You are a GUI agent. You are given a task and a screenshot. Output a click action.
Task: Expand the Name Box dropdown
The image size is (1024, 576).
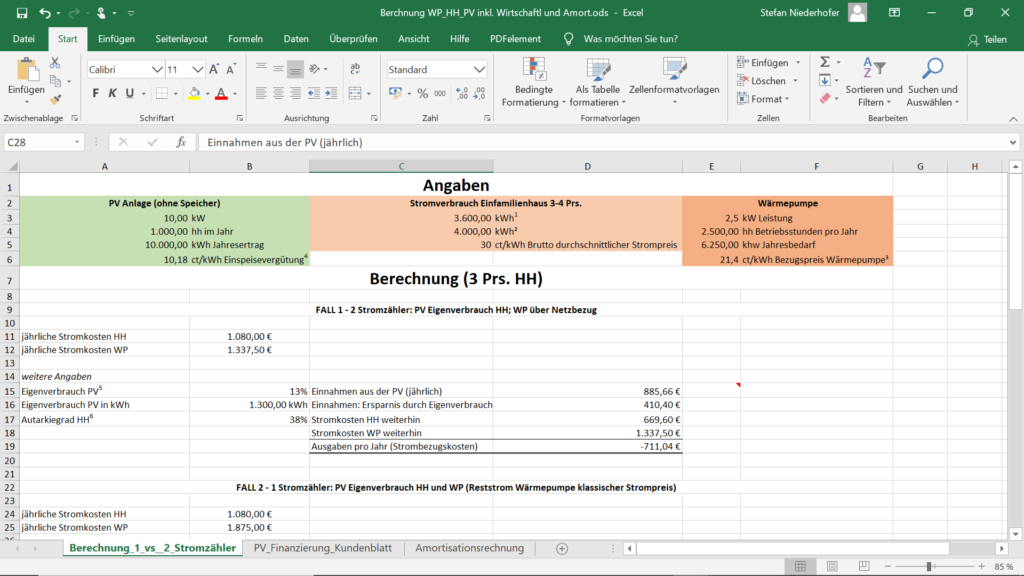(76, 142)
